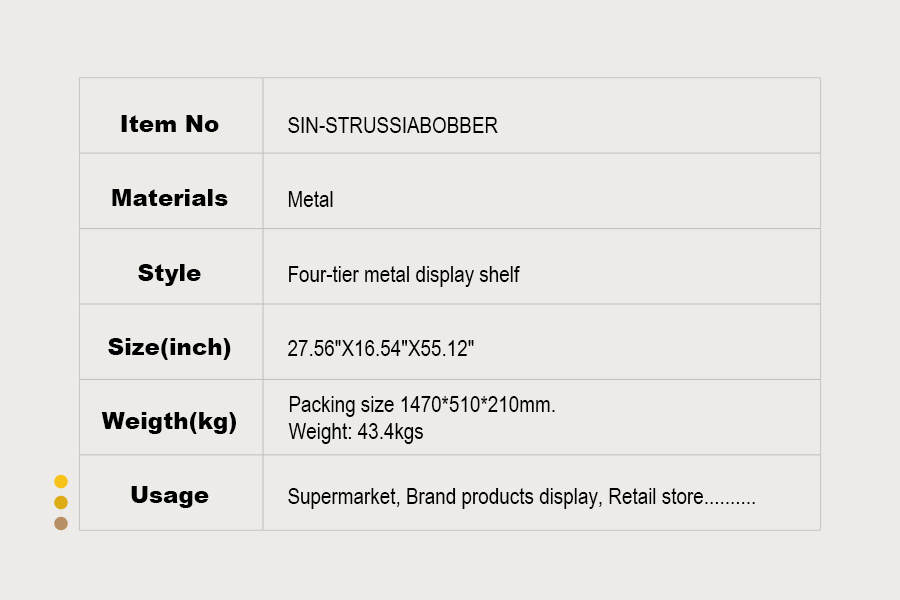Select the Weigth(kg) header cell
The width and height of the screenshot is (900, 600).
[x=170, y=421]
